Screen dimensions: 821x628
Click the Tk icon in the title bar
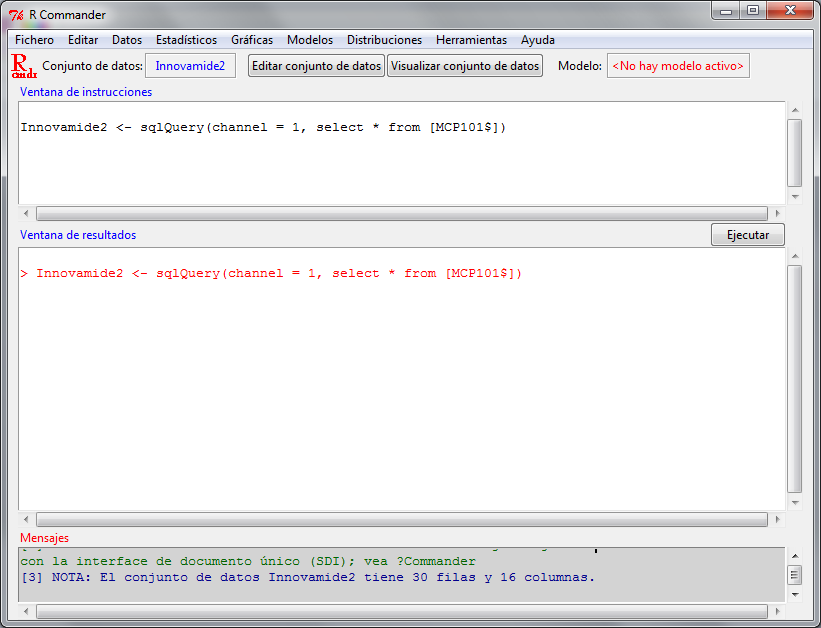(16, 14)
